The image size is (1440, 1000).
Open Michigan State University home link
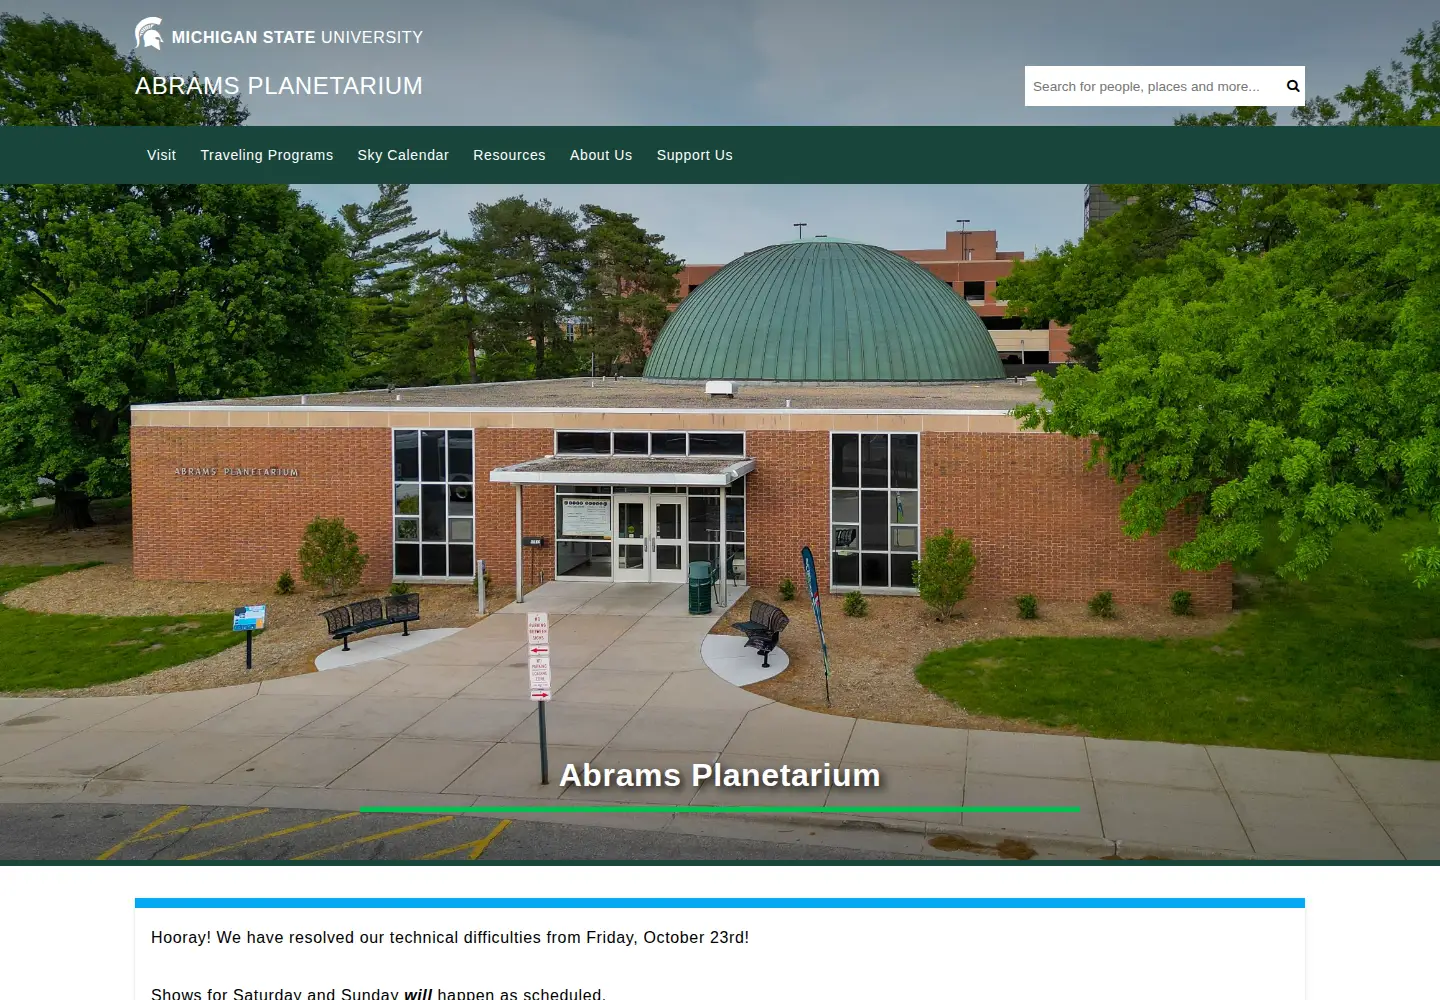pyautogui.click(x=279, y=35)
